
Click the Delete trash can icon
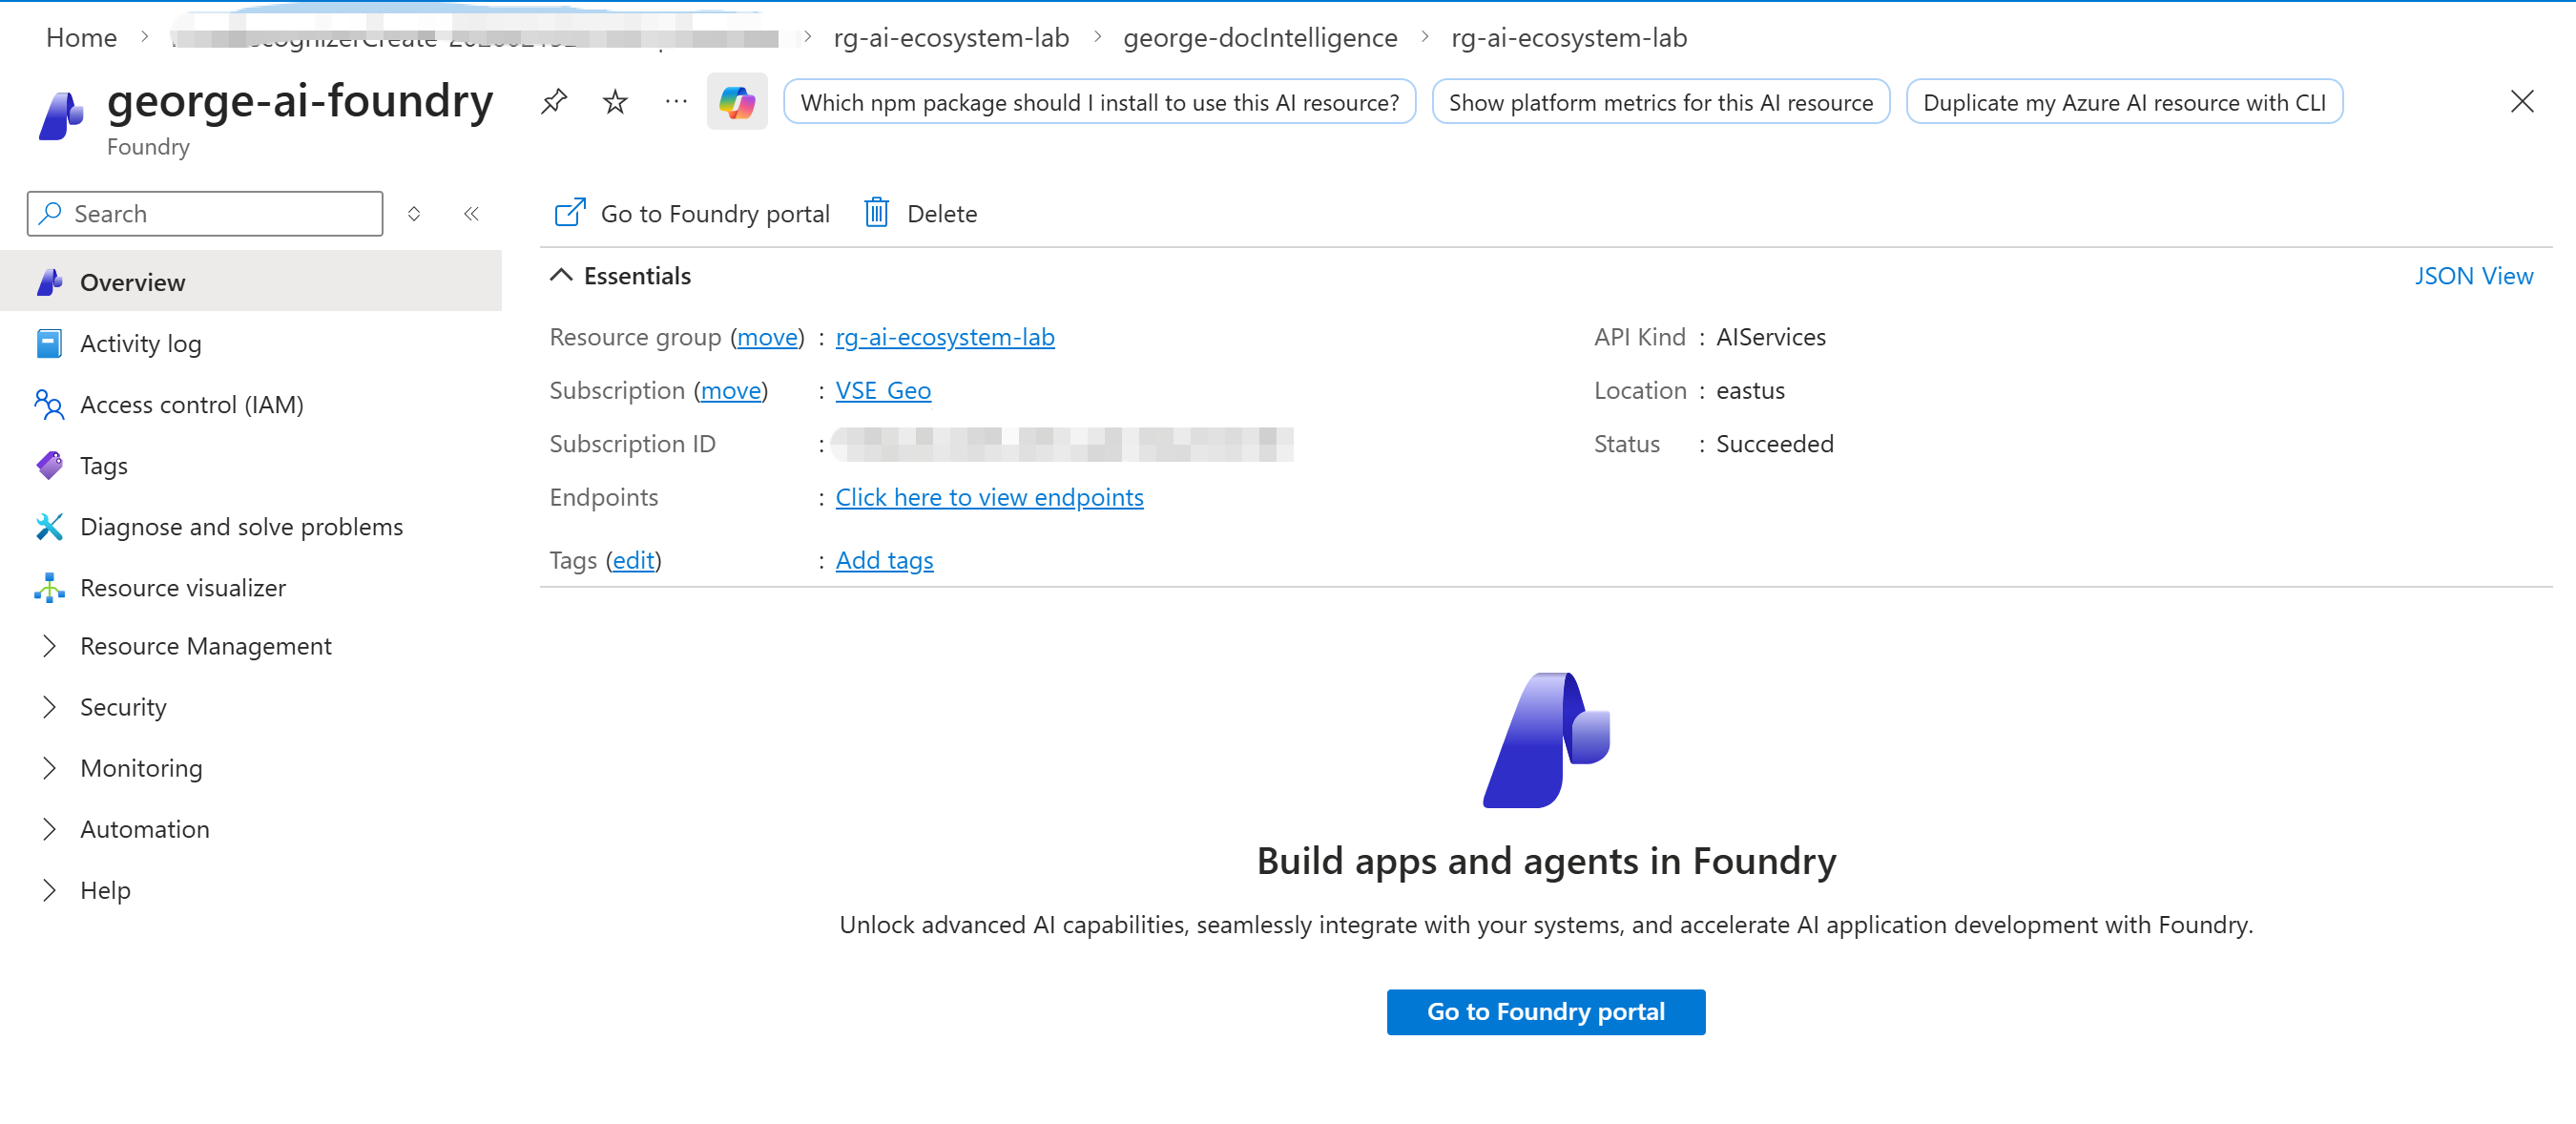point(877,213)
